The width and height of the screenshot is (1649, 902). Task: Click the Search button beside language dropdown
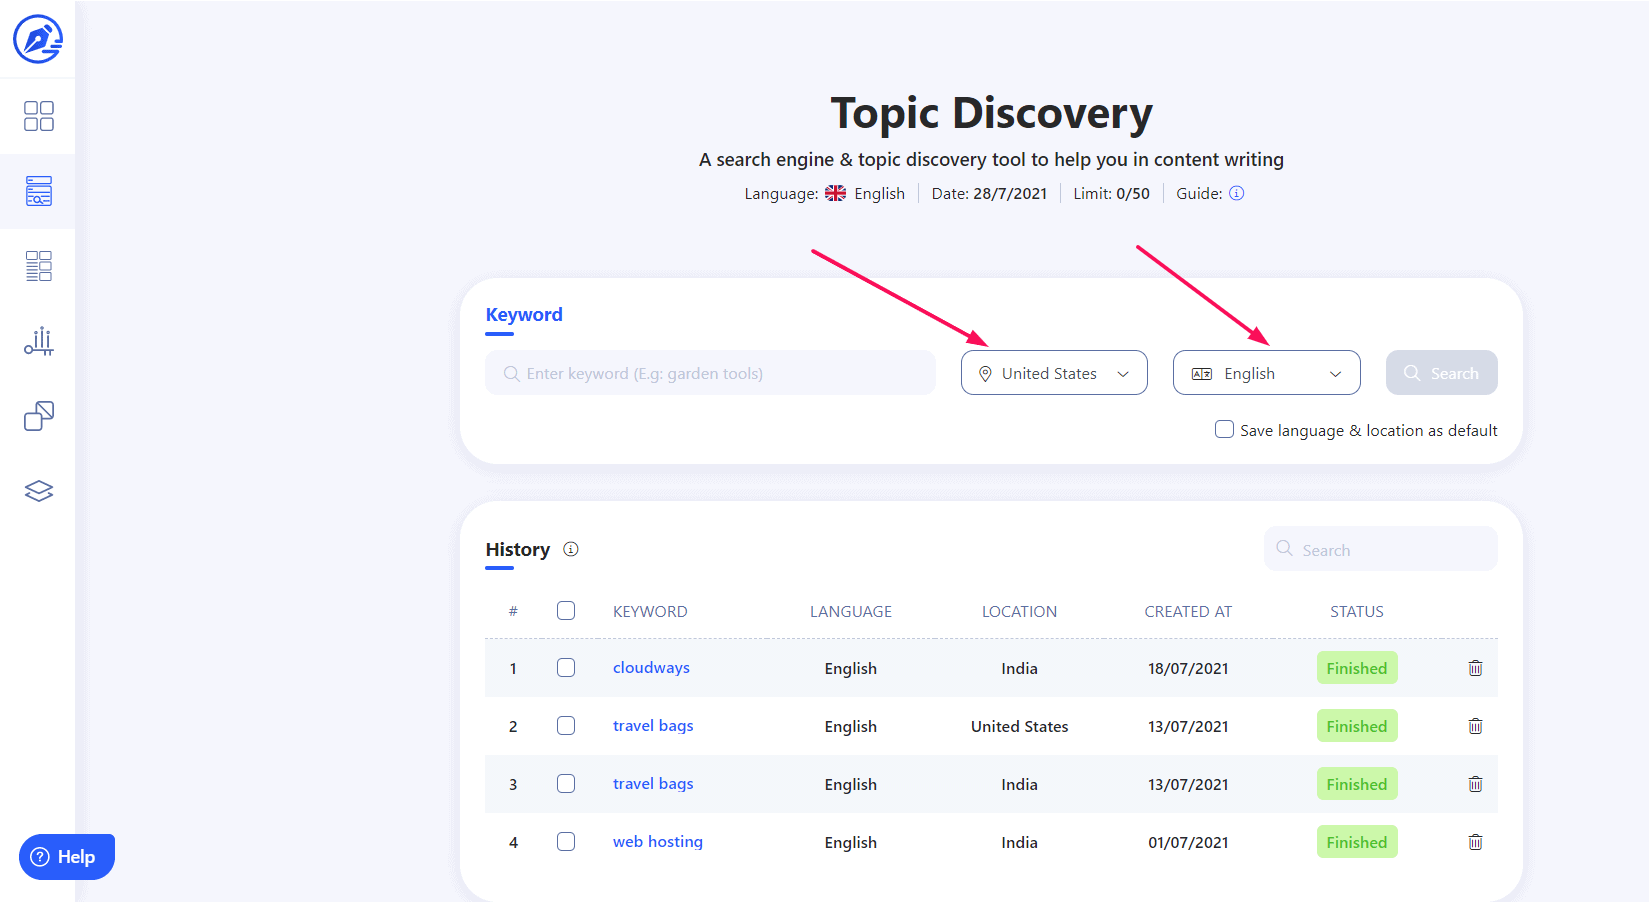click(1441, 373)
